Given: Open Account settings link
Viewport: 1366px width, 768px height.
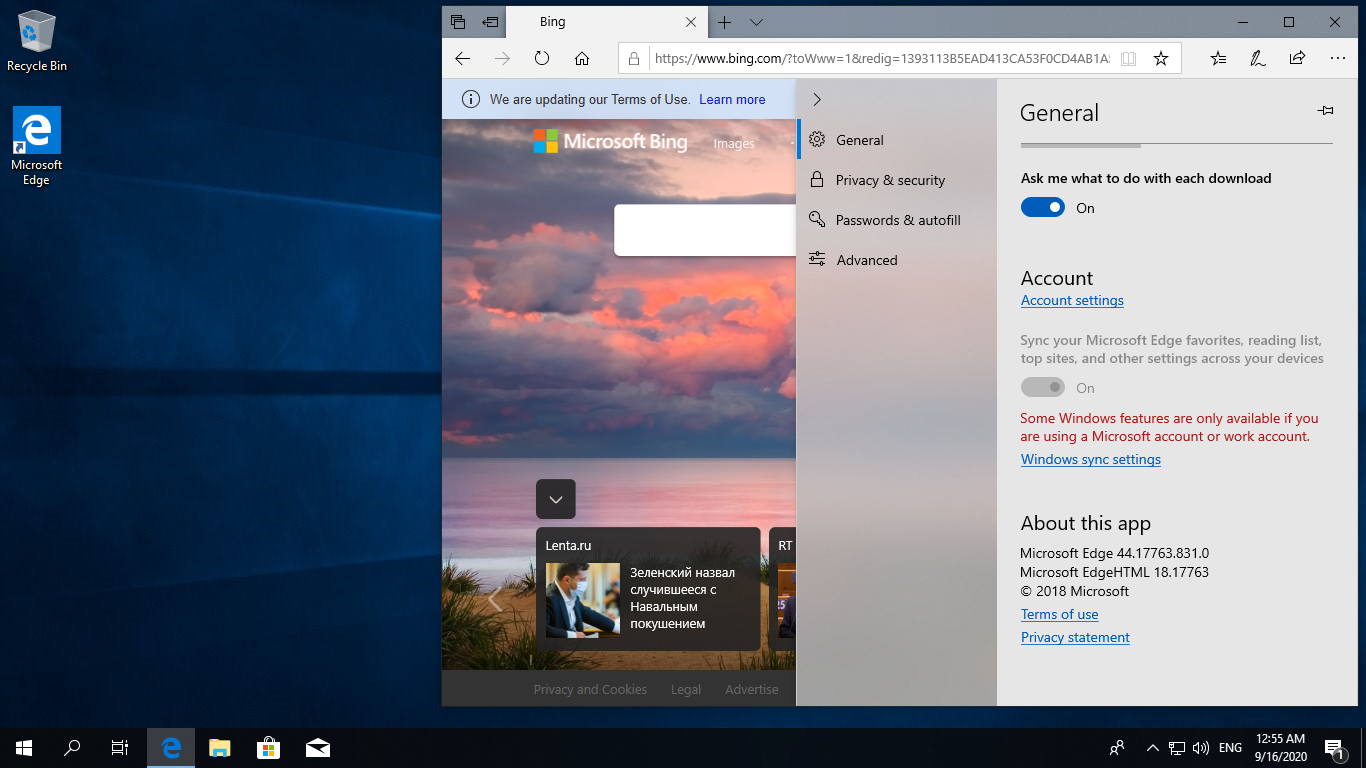Looking at the screenshot, I should point(1072,301).
